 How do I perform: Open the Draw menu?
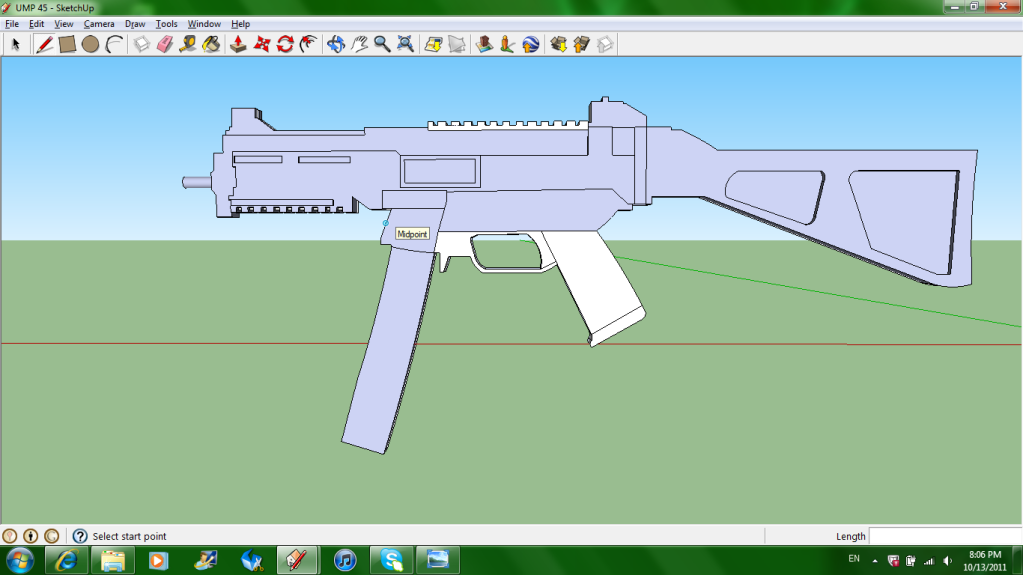[135, 24]
